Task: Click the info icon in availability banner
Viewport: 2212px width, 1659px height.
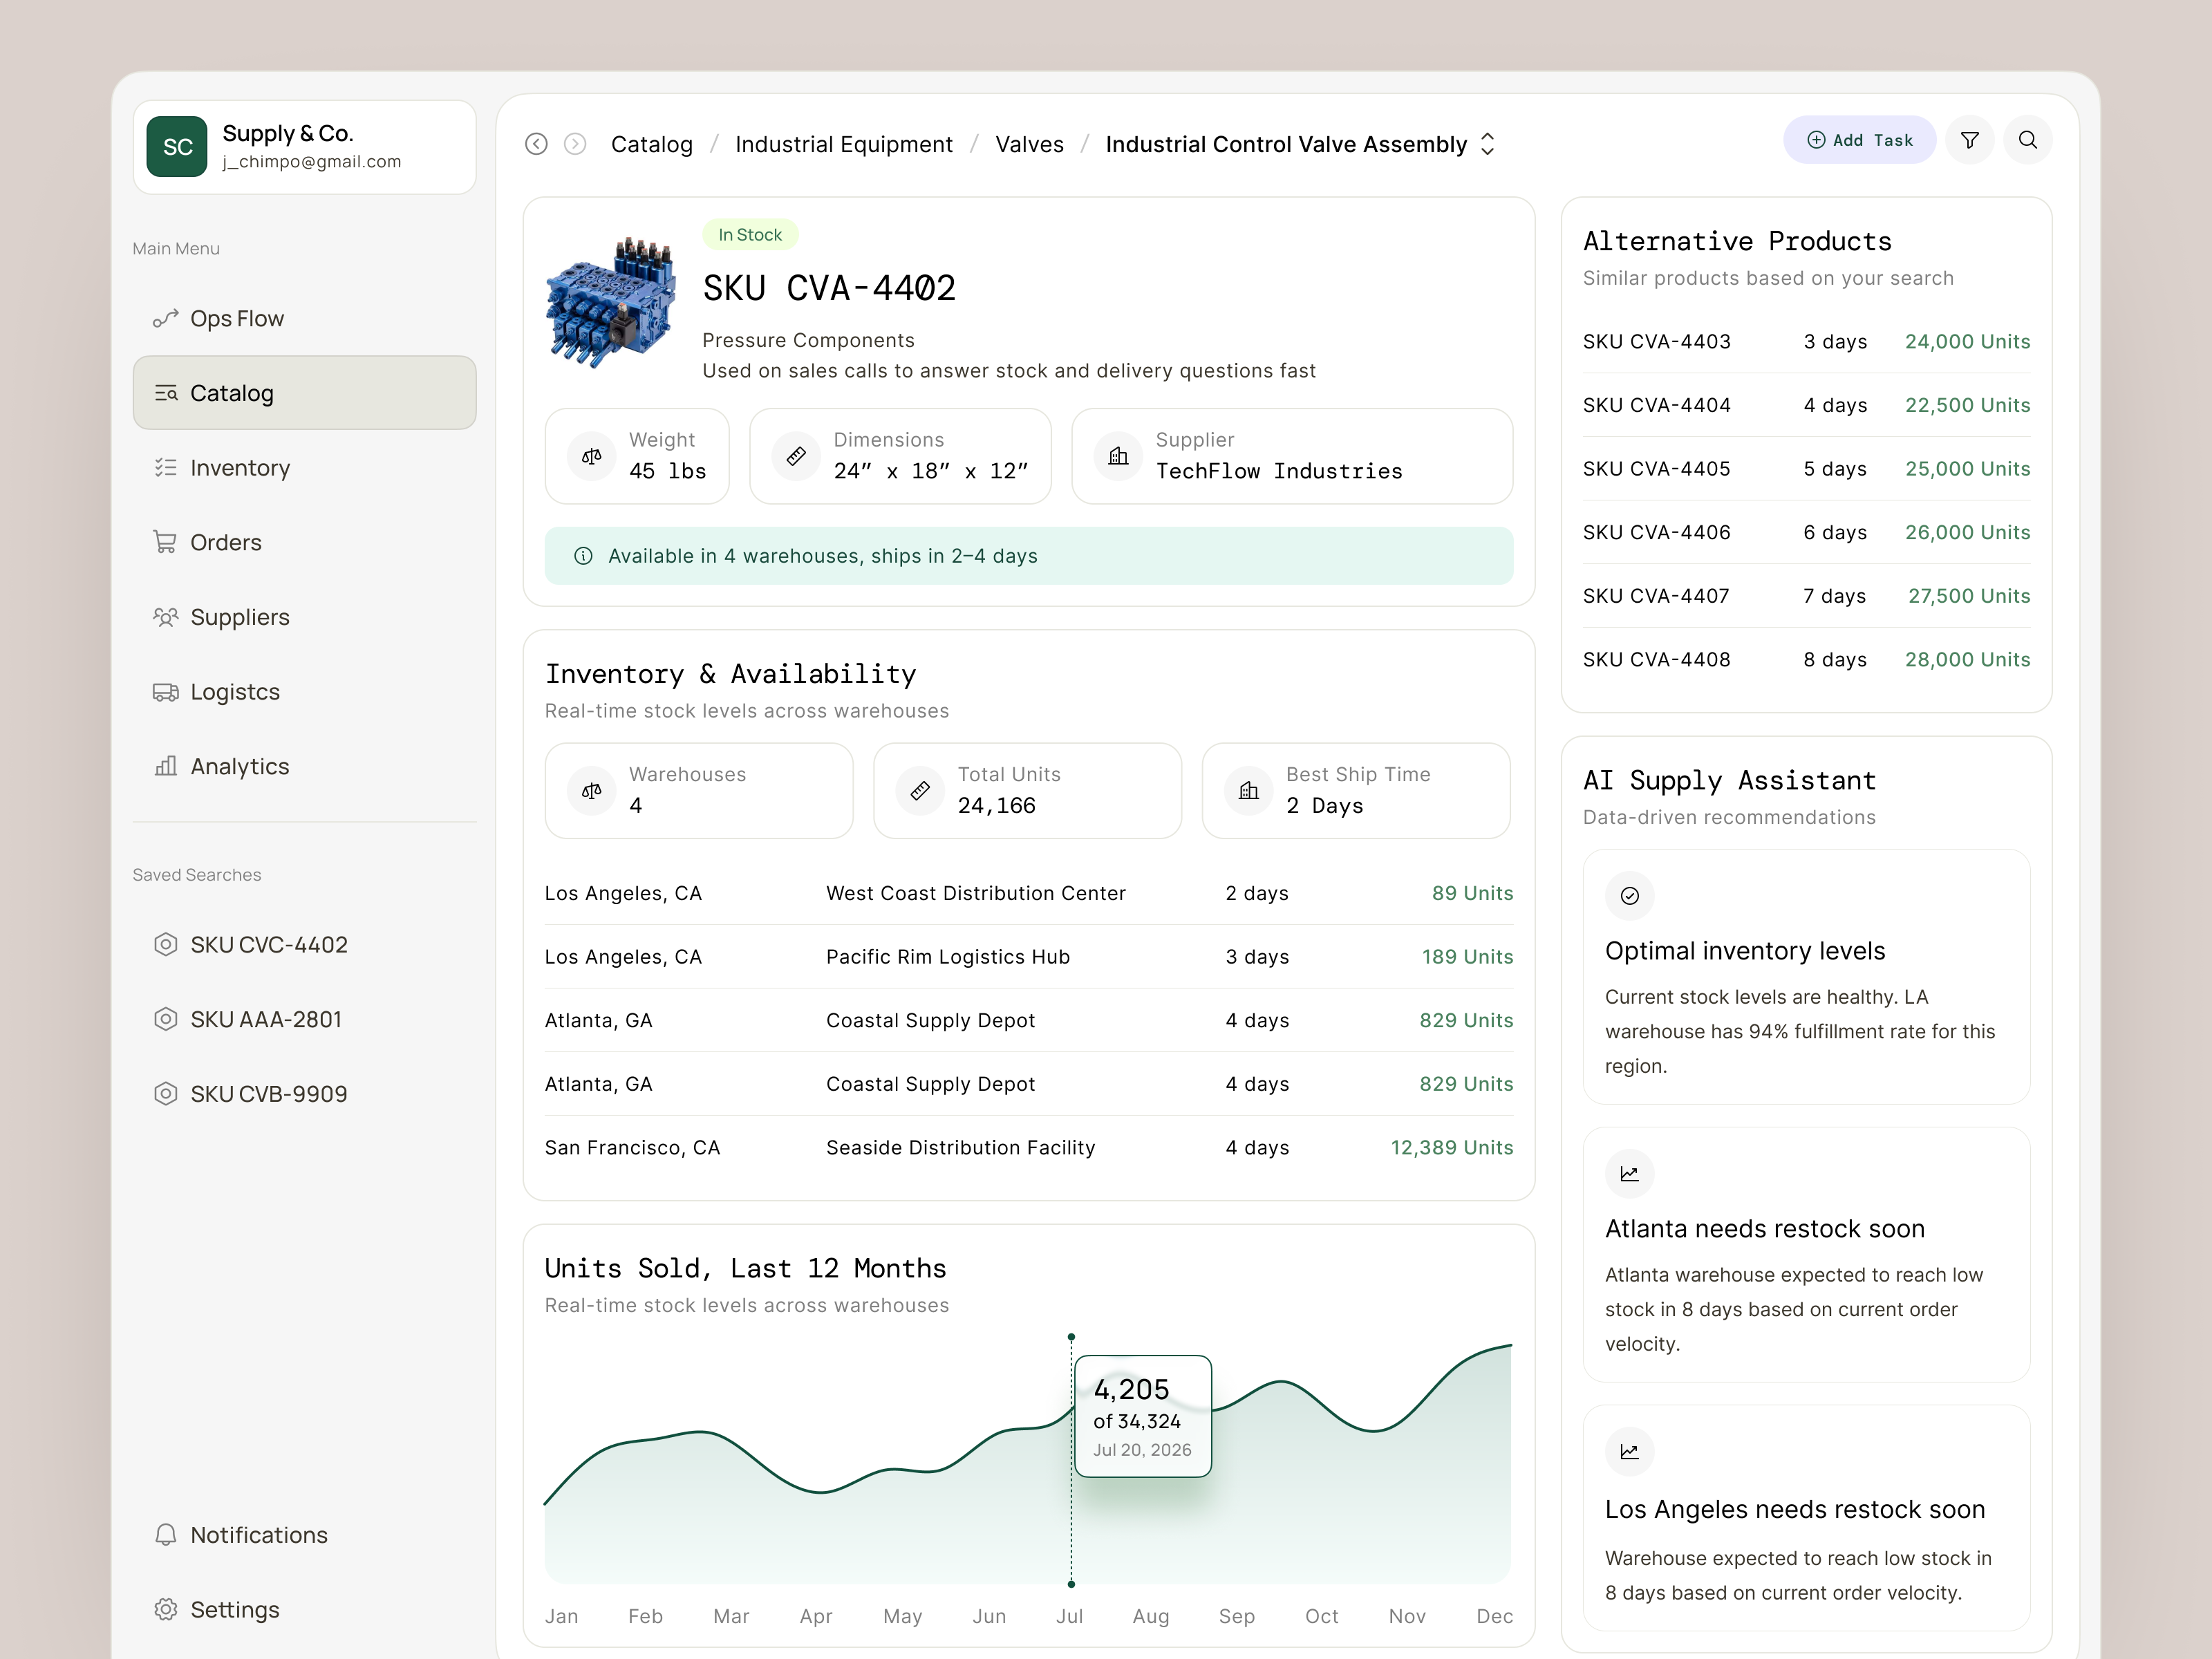Action: (583, 556)
